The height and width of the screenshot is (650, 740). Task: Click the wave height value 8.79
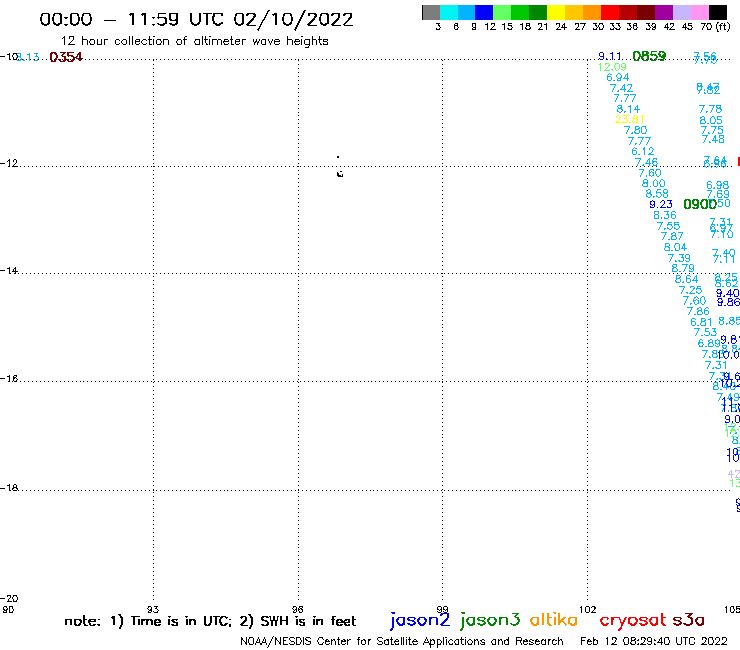tap(683, 268)
